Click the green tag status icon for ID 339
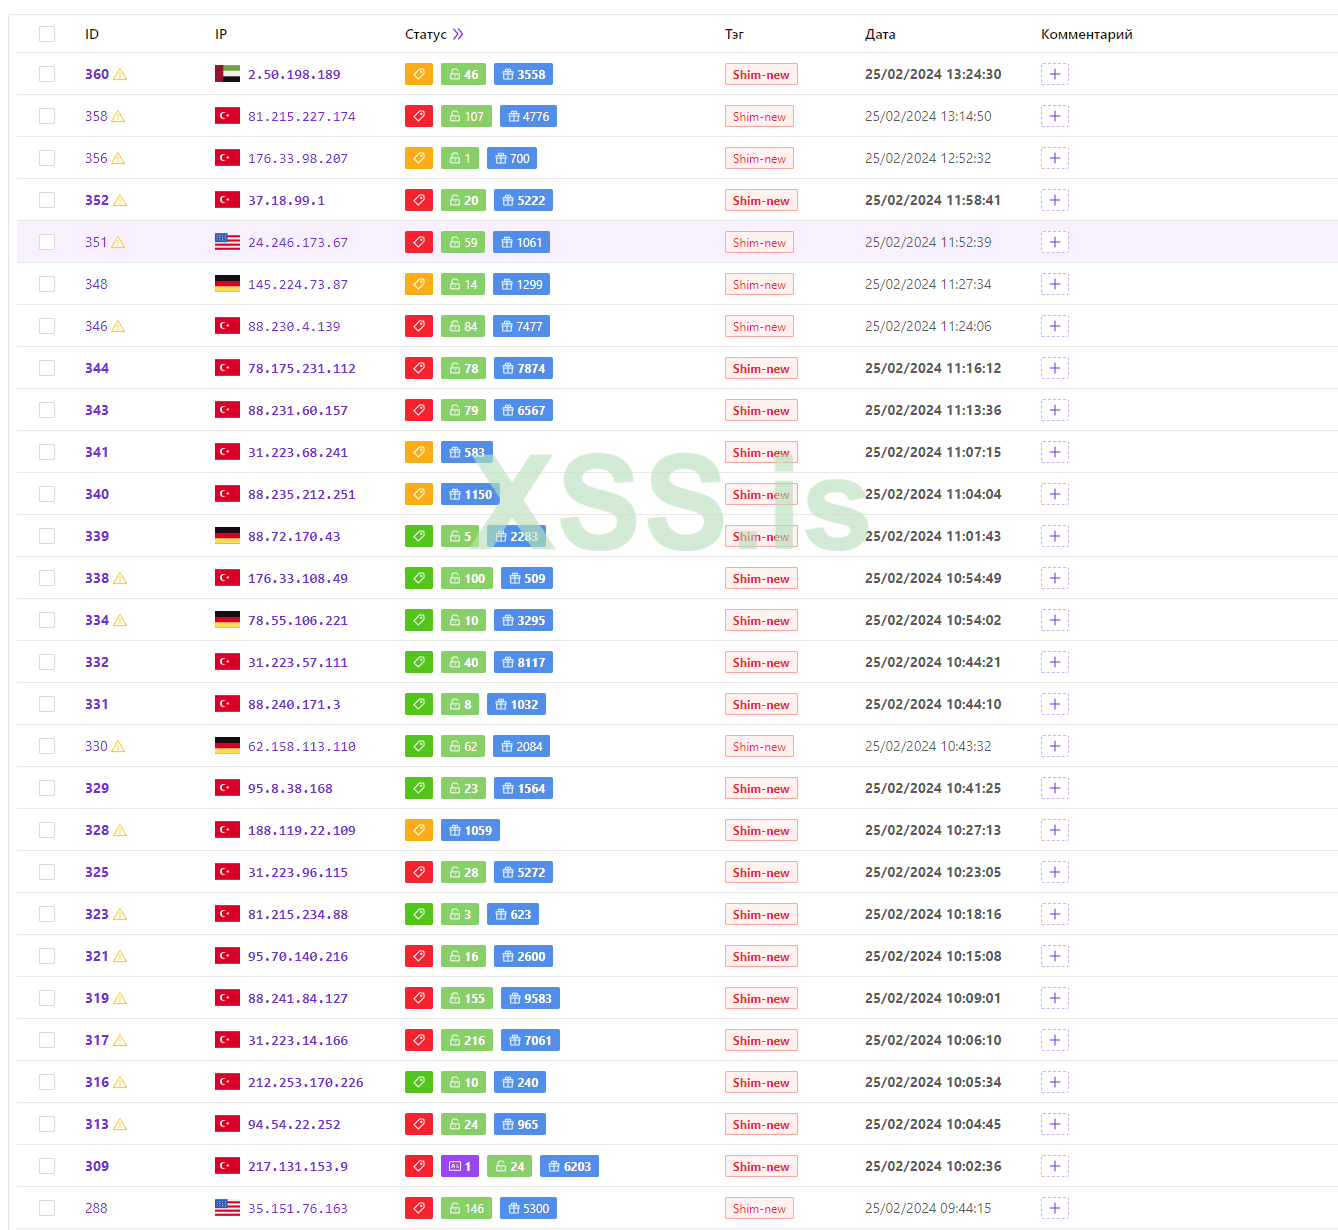 pos(419,536)
